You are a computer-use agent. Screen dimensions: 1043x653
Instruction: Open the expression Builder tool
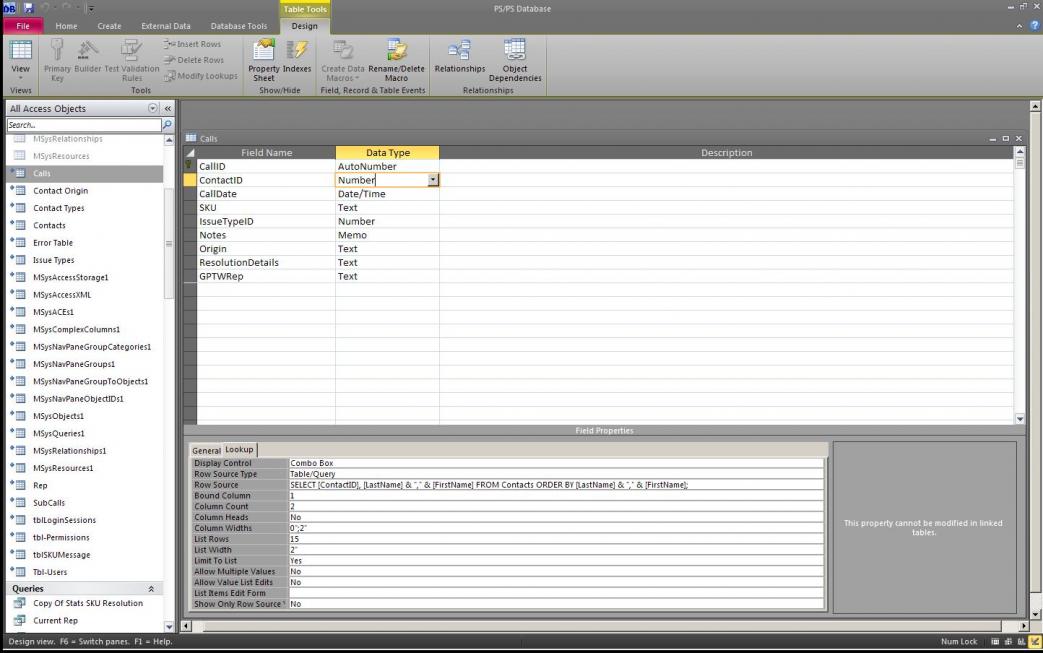[88, 57]
